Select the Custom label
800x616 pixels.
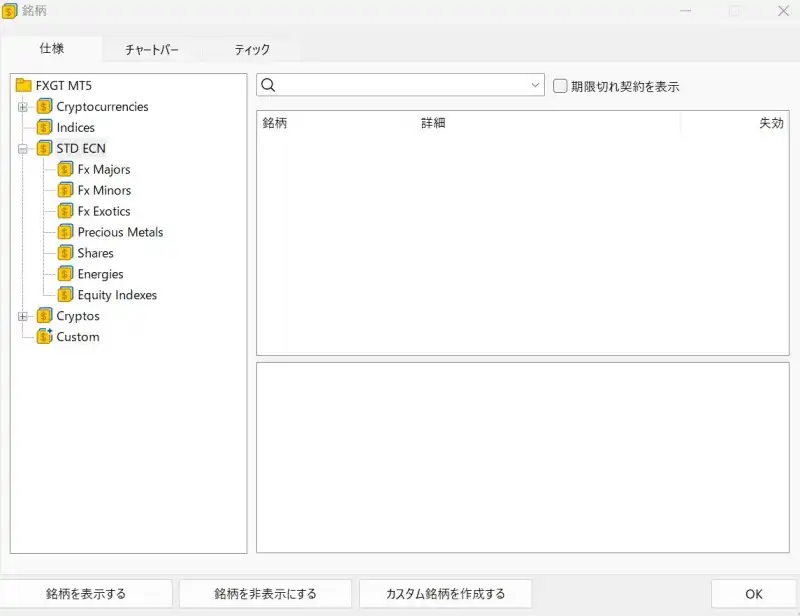pos(78,337)
